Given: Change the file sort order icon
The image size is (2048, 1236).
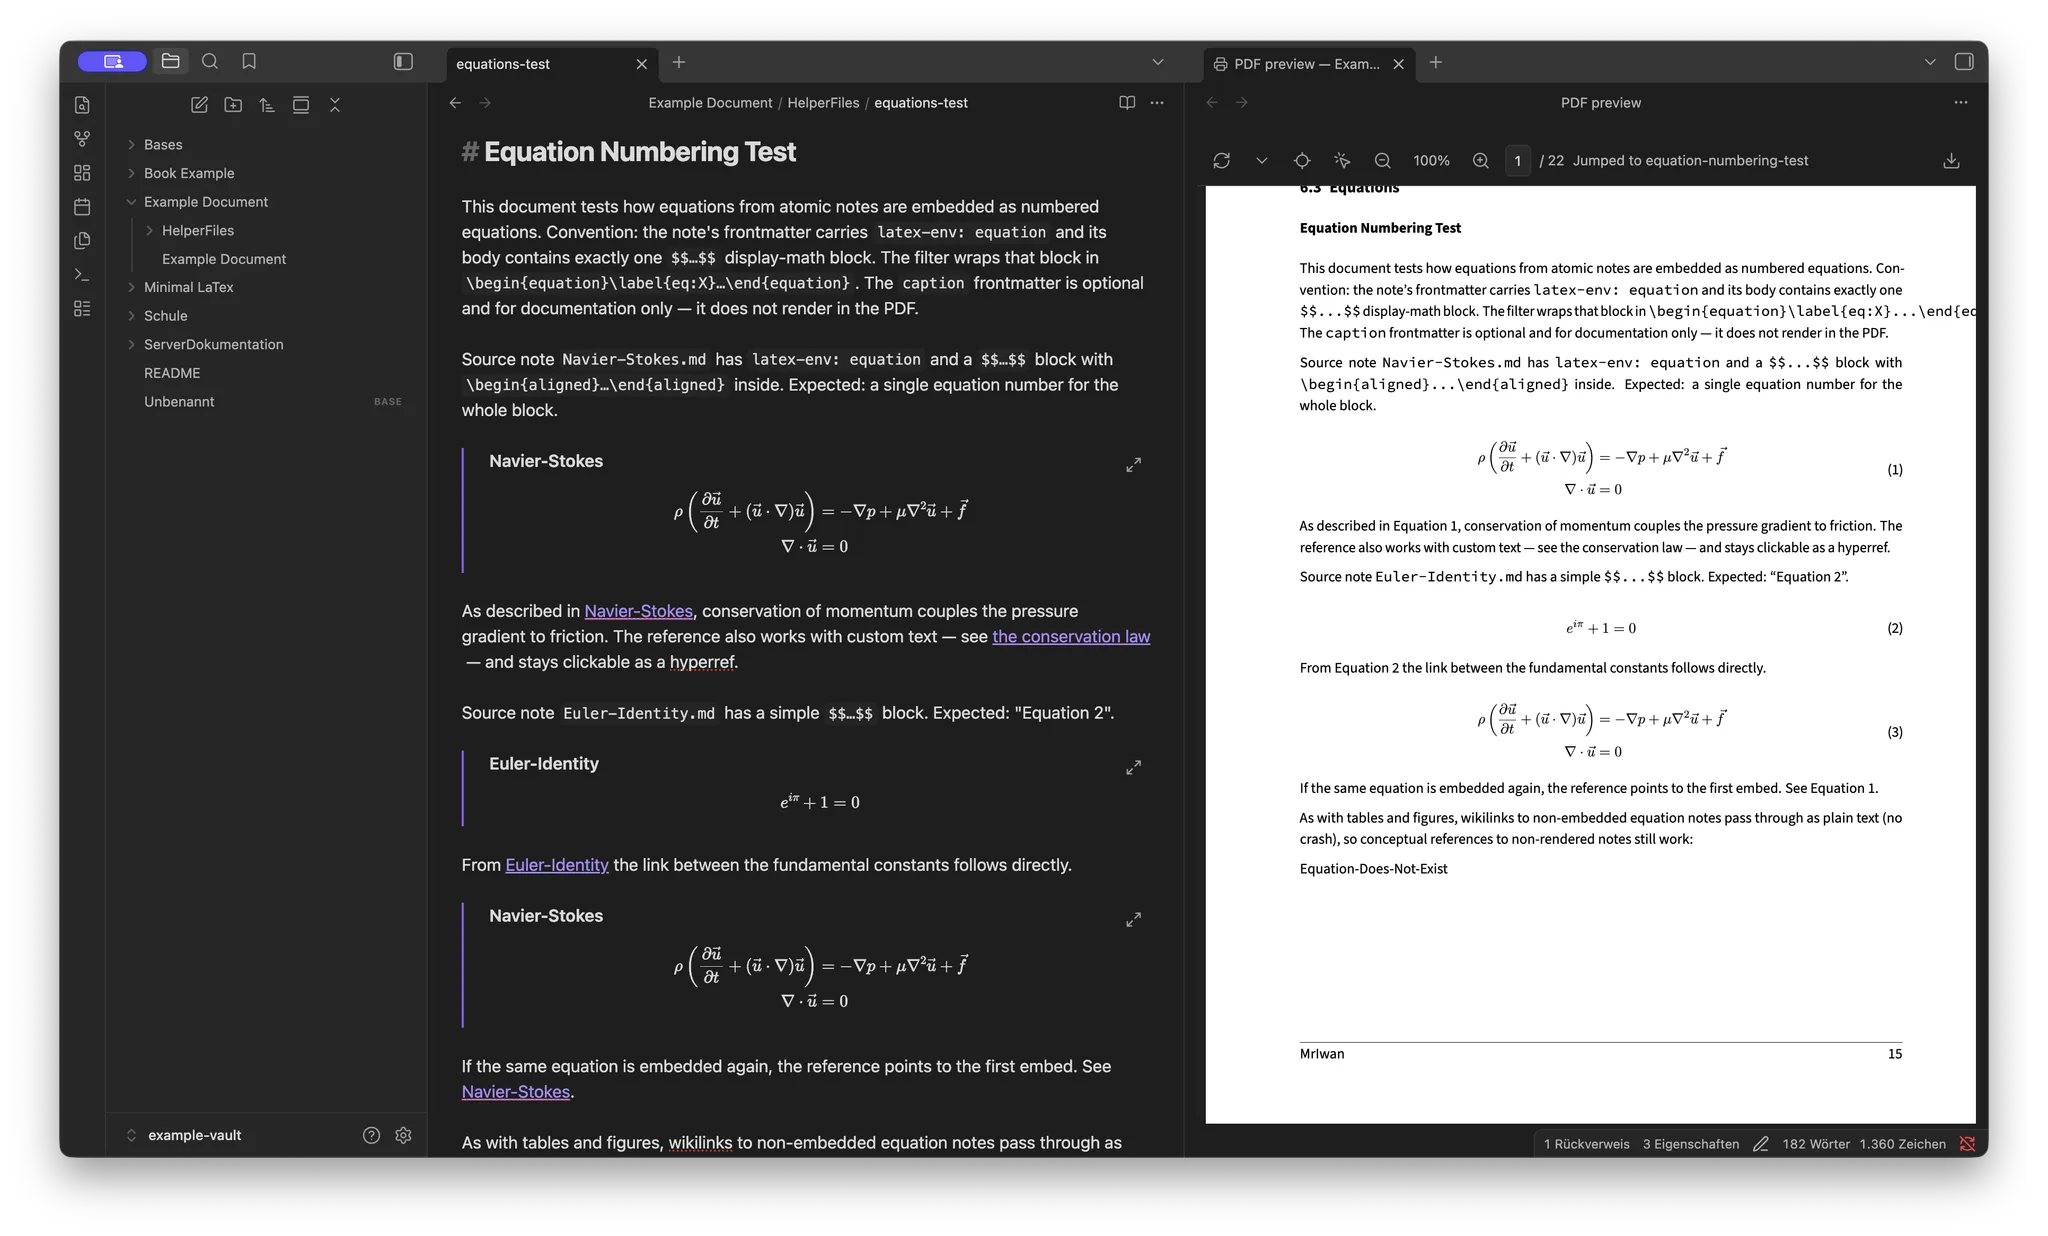Looking at the screenshot, I should pyautogui.click(x=267, y=105).
